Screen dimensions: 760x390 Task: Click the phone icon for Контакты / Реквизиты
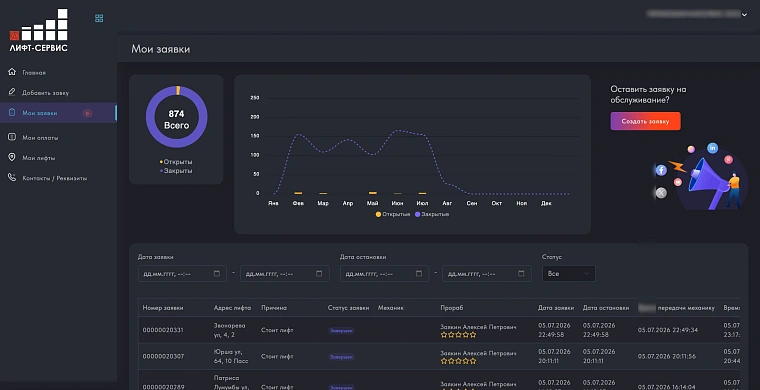click(12, 178)
